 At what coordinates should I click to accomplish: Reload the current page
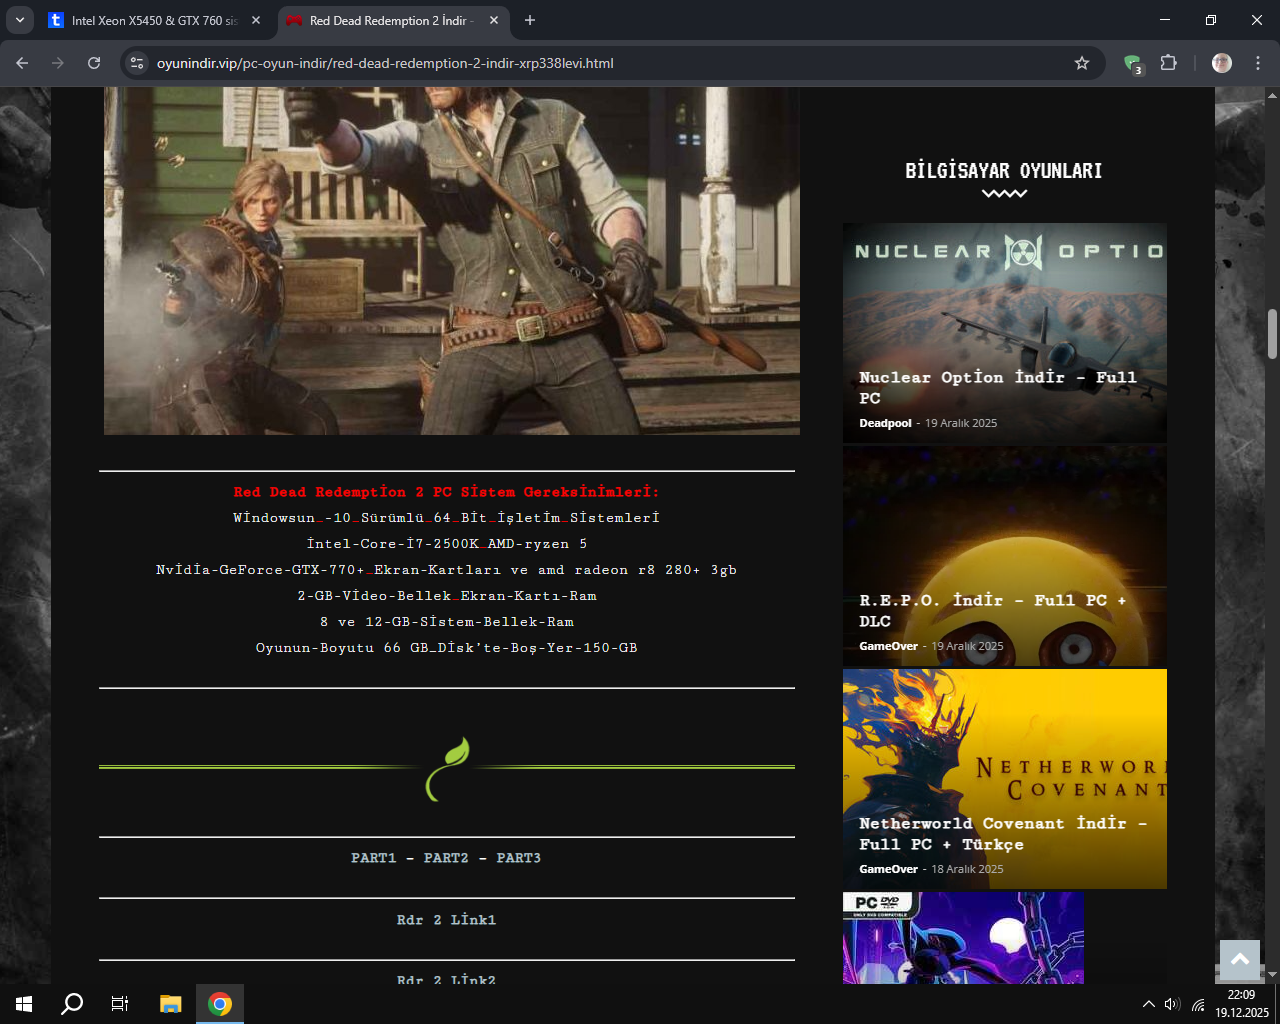[94, 63]
